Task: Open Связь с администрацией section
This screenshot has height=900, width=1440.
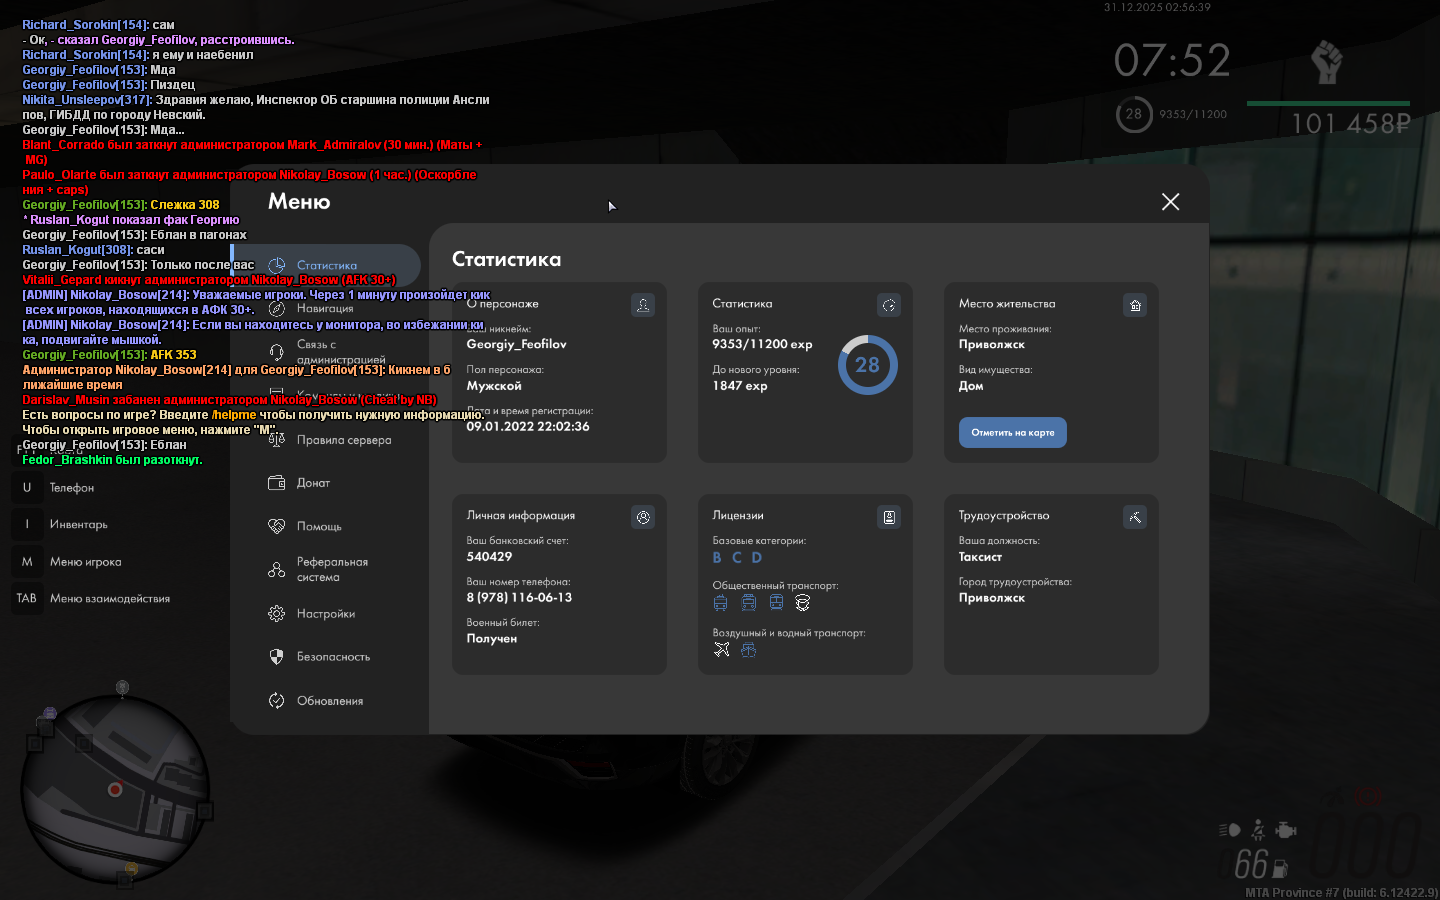Action: pos(326,352)
